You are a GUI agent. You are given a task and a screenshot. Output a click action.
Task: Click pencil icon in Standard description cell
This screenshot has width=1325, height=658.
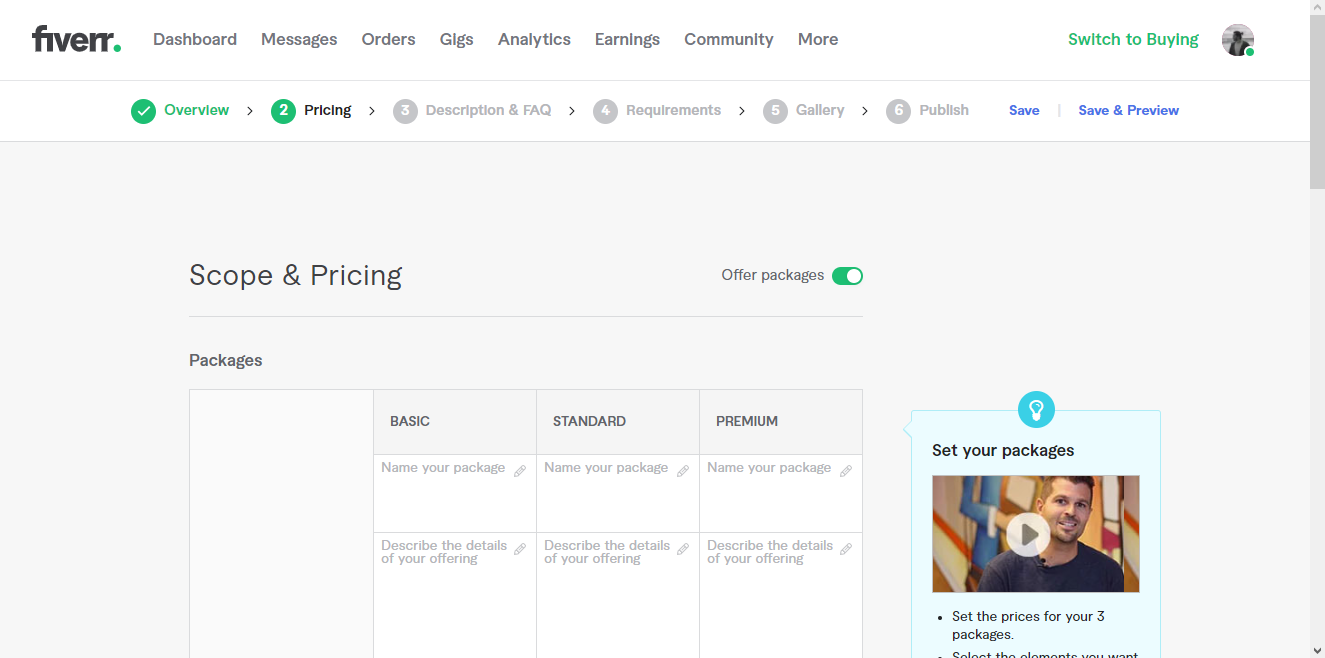point(683,549)
